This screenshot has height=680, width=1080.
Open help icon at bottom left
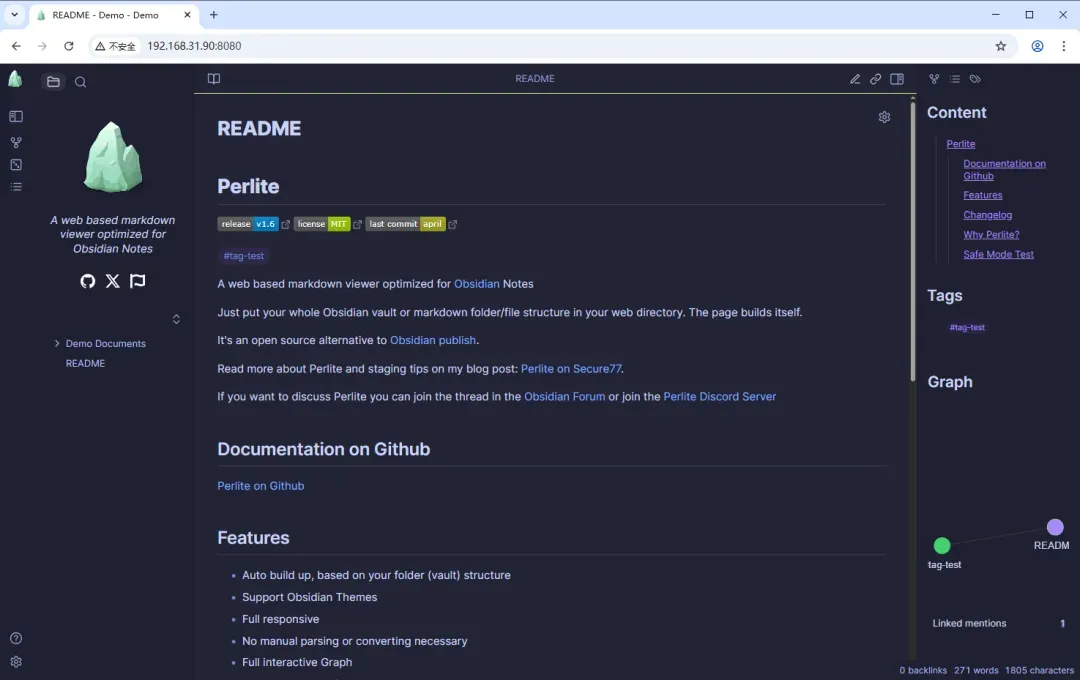pyautogui.click(x=16, y=639)
